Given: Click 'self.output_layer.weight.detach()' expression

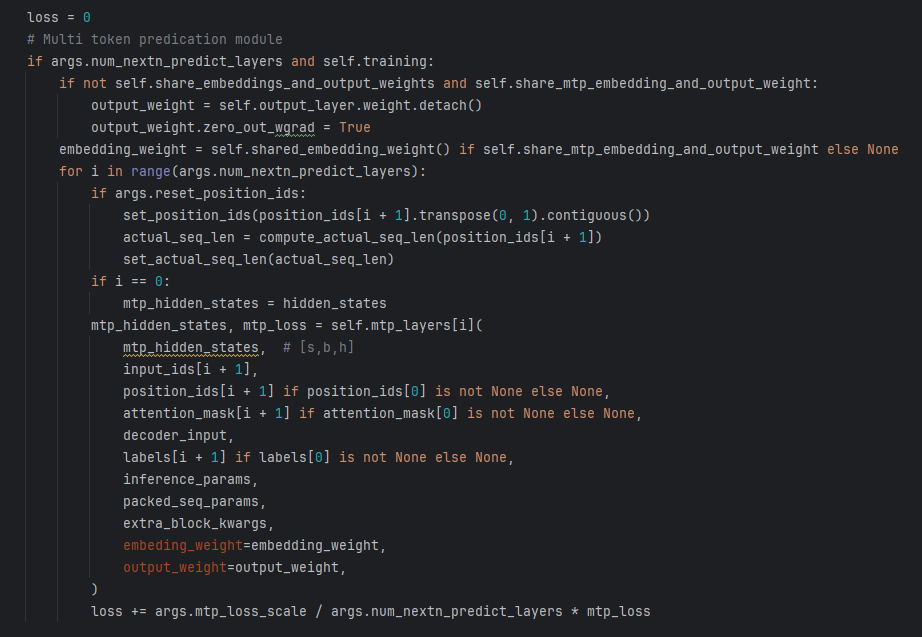Looking at the screenshot, I should (x=350, y=105).
